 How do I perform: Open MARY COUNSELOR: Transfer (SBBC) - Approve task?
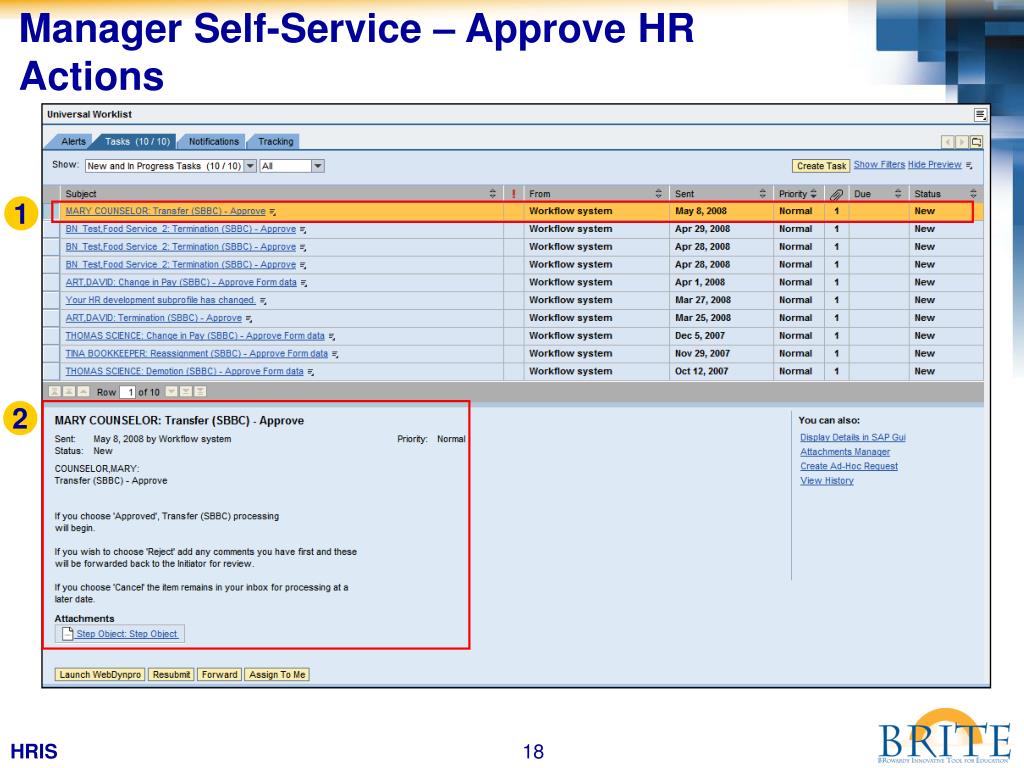click(x=165, y=212)
